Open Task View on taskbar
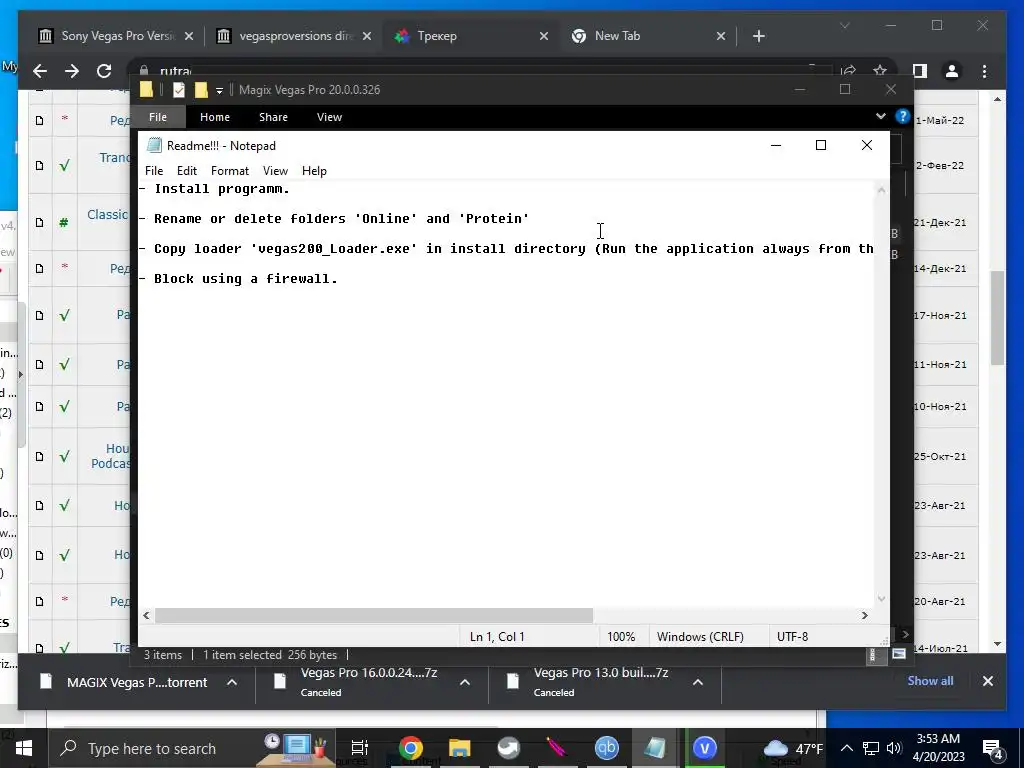 point(360,748)
